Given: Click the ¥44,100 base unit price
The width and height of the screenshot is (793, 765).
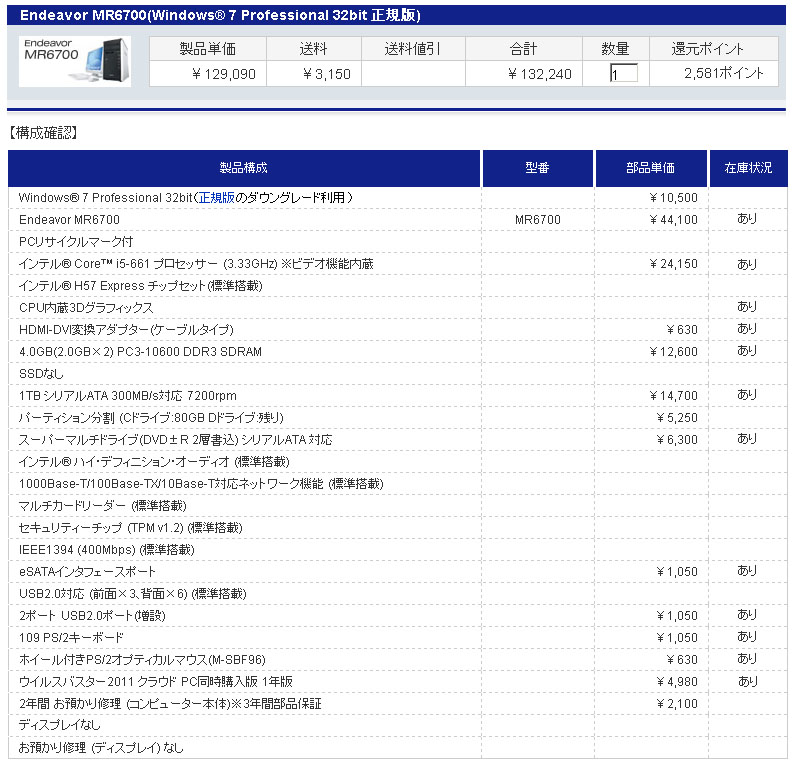Looking at the screenshot, I should tap(674, 220).
